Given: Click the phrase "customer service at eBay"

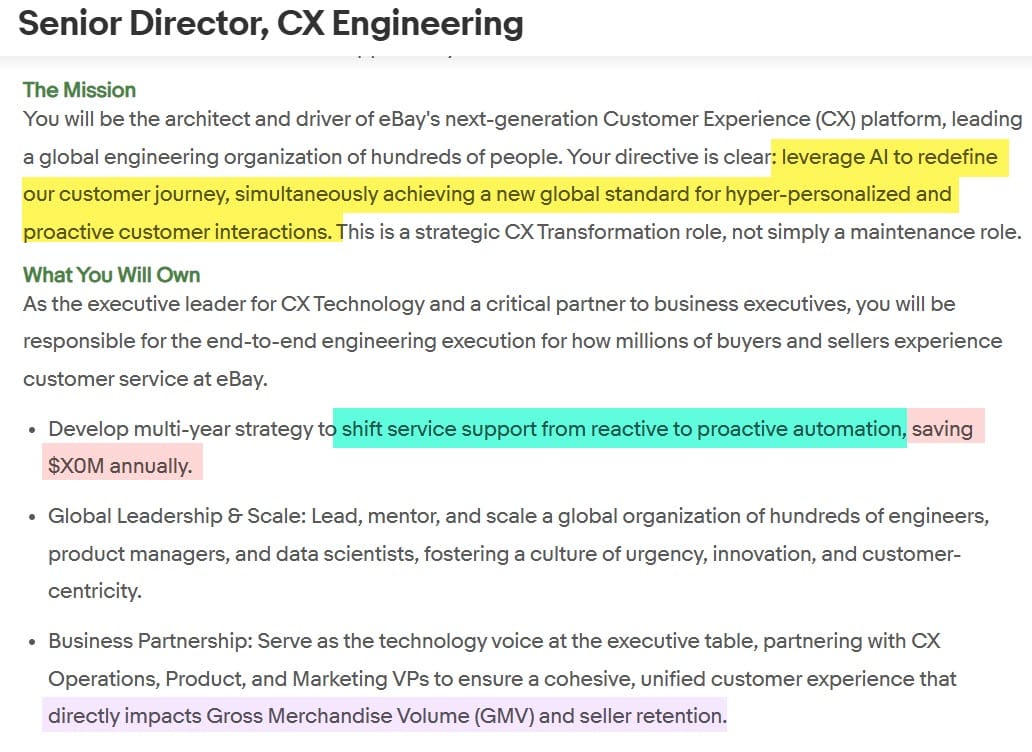Looking at the screenshot, I should (x=145, y=379).
